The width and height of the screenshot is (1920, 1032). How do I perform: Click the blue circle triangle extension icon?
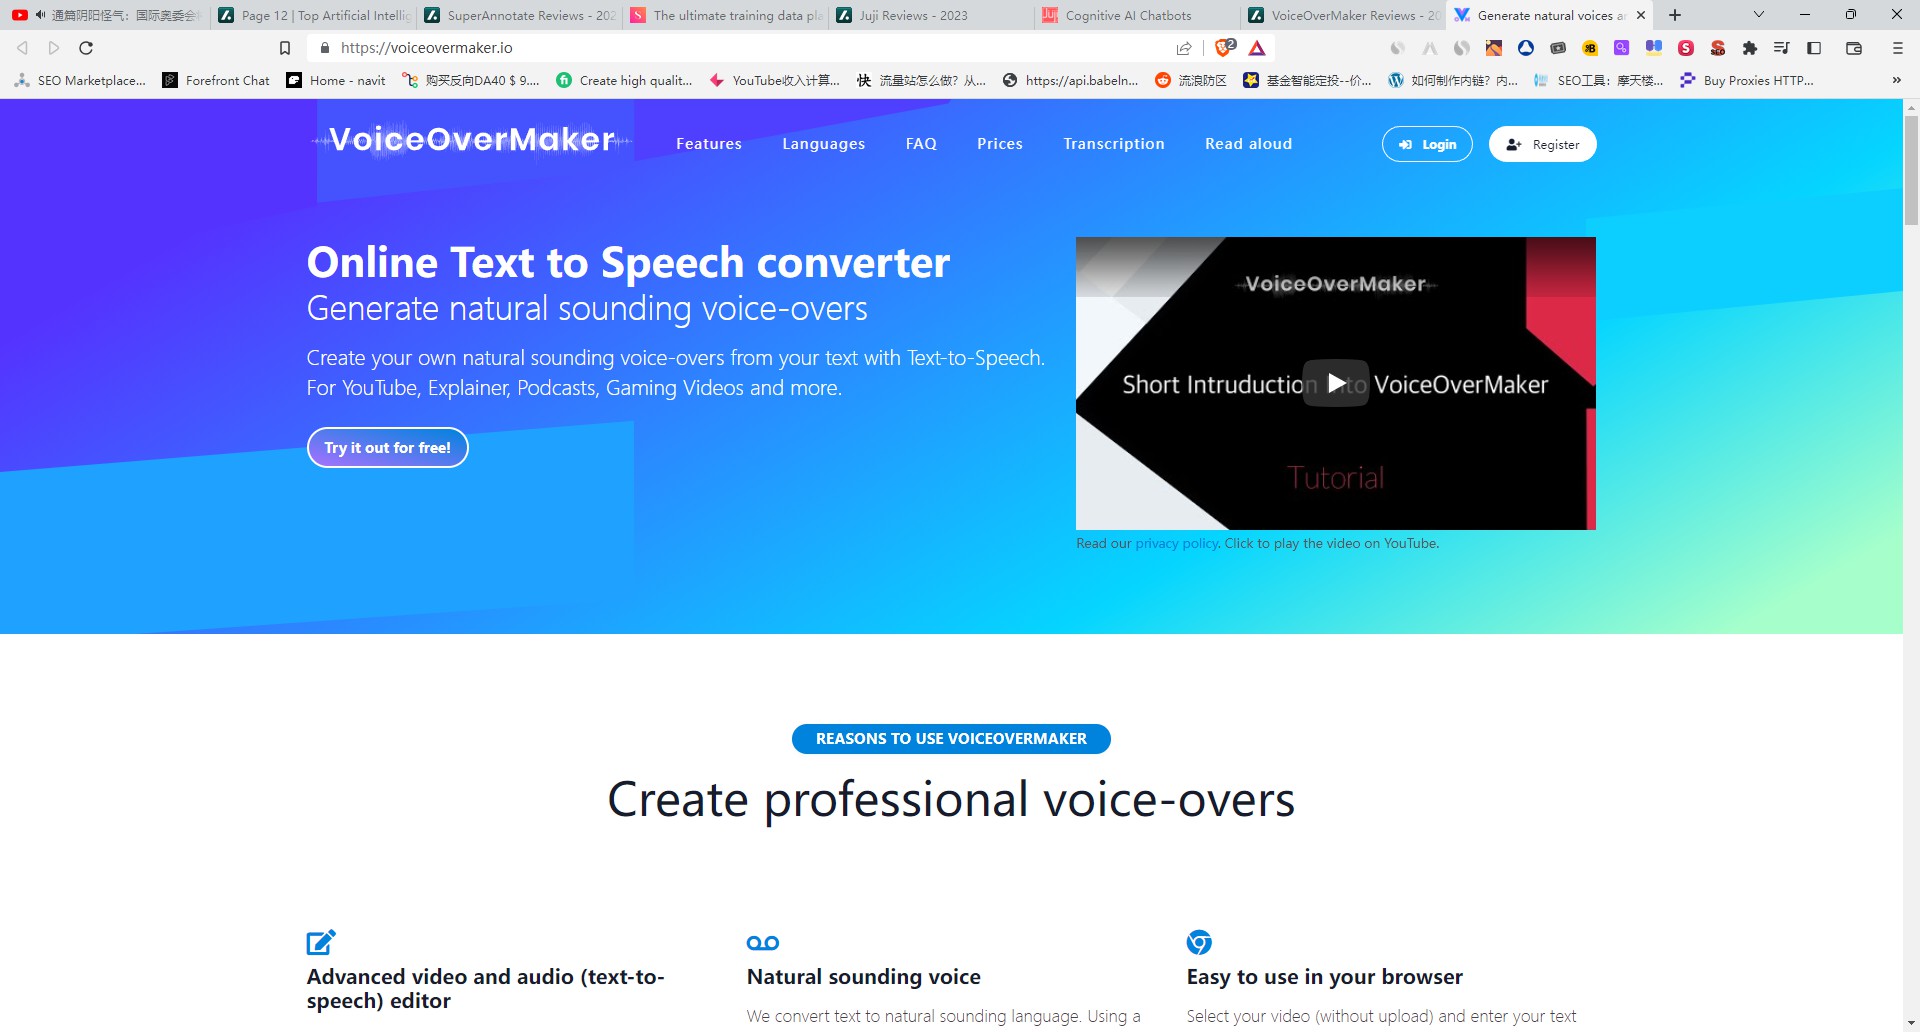point(1526,48)
